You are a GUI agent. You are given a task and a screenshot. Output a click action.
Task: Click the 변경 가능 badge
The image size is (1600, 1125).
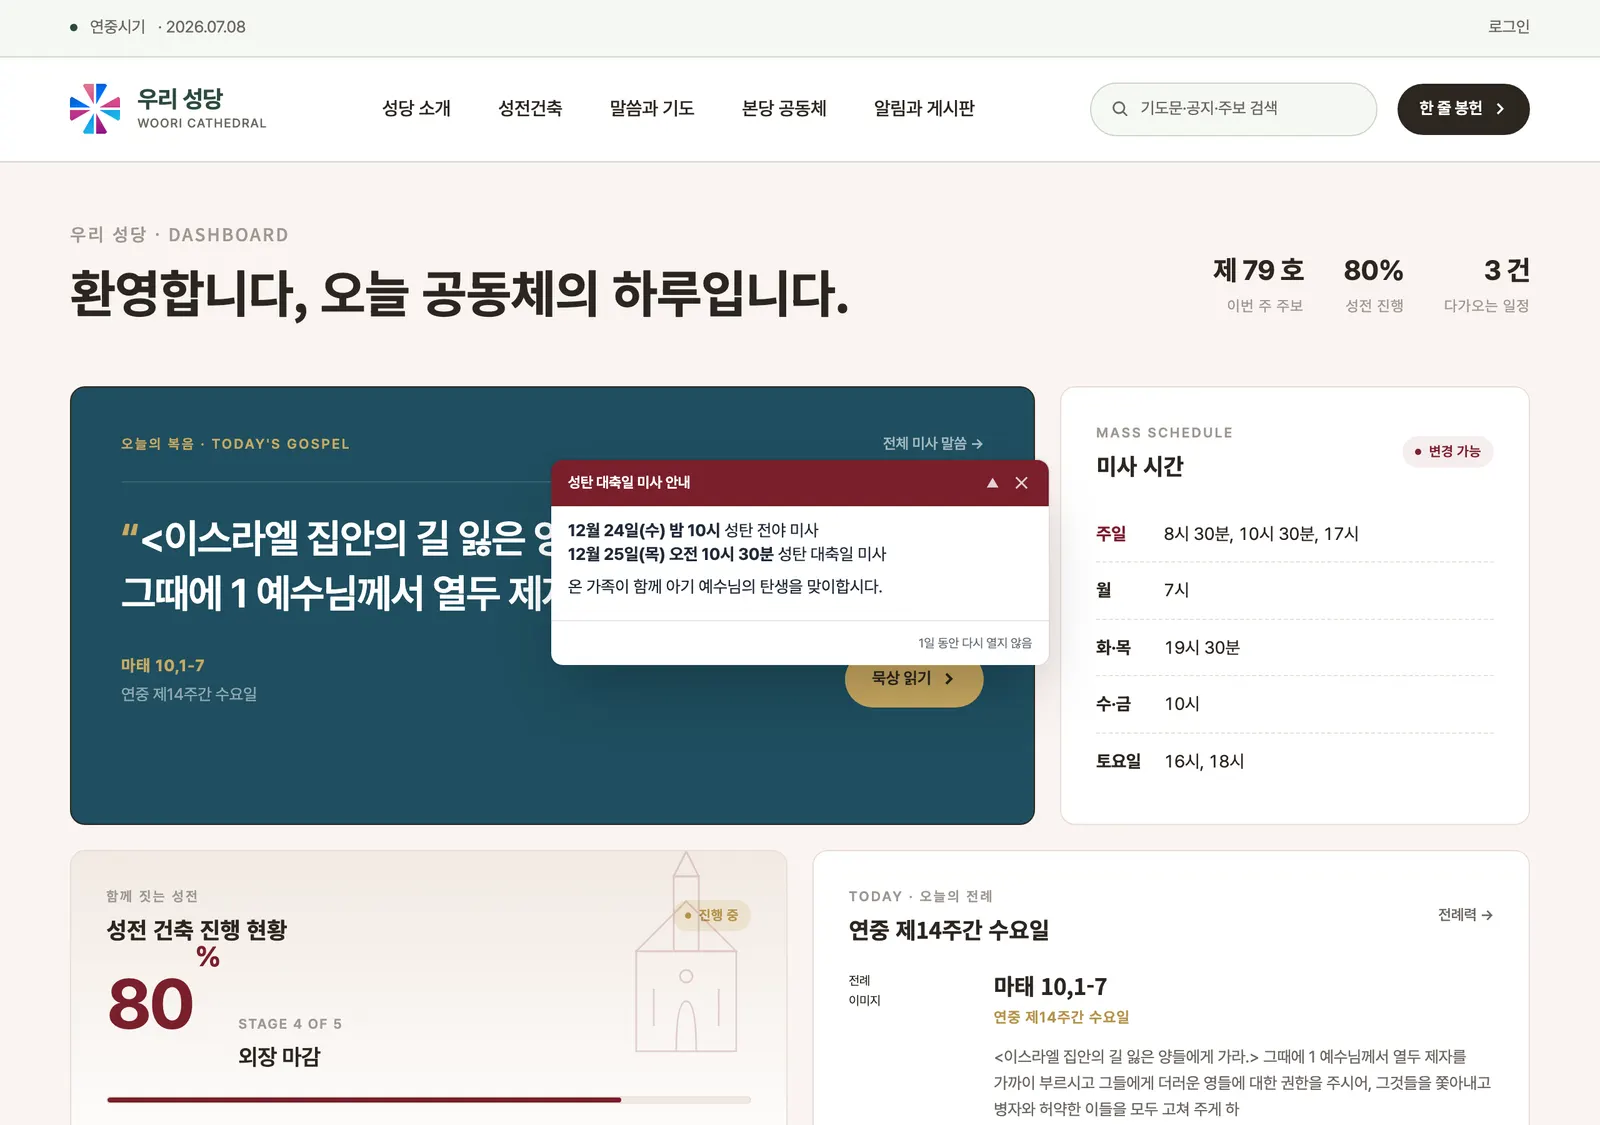click(1448, 452)
